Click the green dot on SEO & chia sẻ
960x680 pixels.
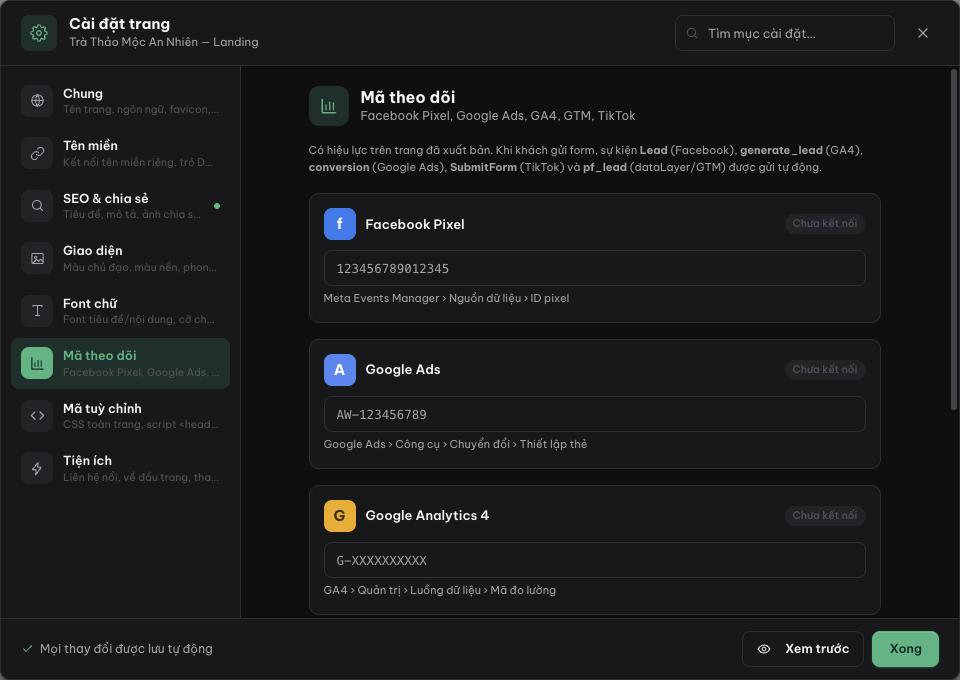[217, 206]
